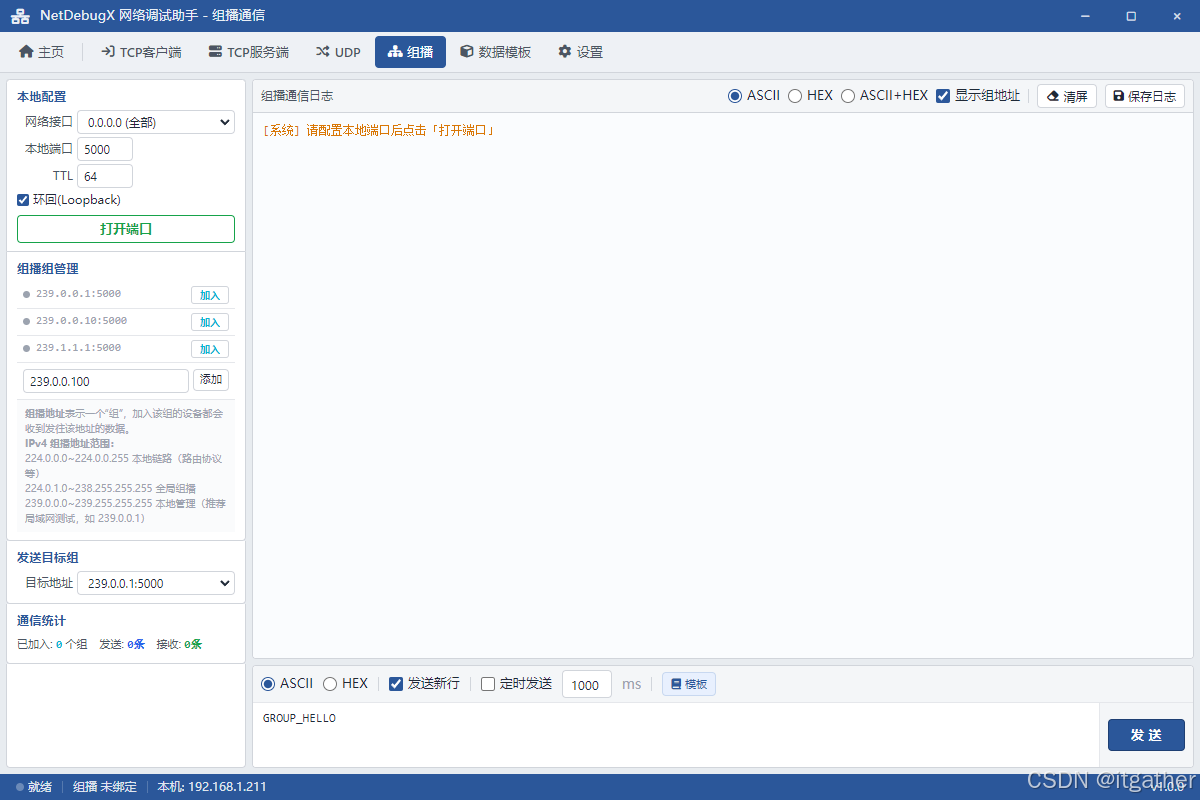Click the 本机: 192.168.1.211 status text
Screen dimensions: 1200x800
click(x=212, y=787)
